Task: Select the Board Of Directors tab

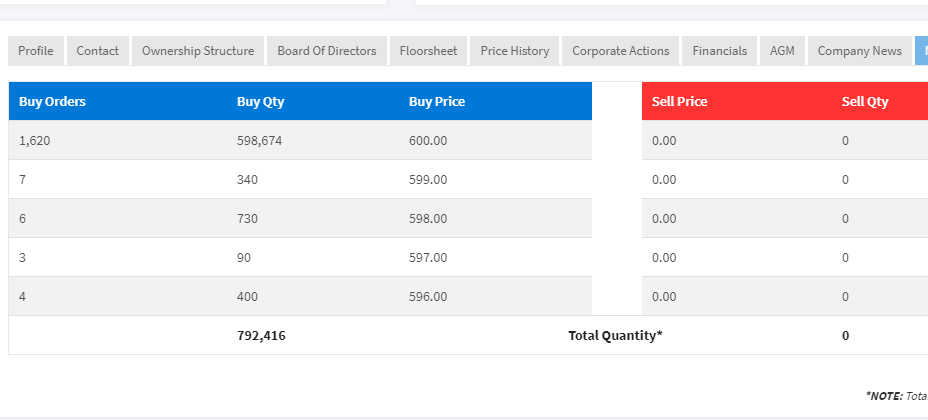Action: [x=327, y=51]
